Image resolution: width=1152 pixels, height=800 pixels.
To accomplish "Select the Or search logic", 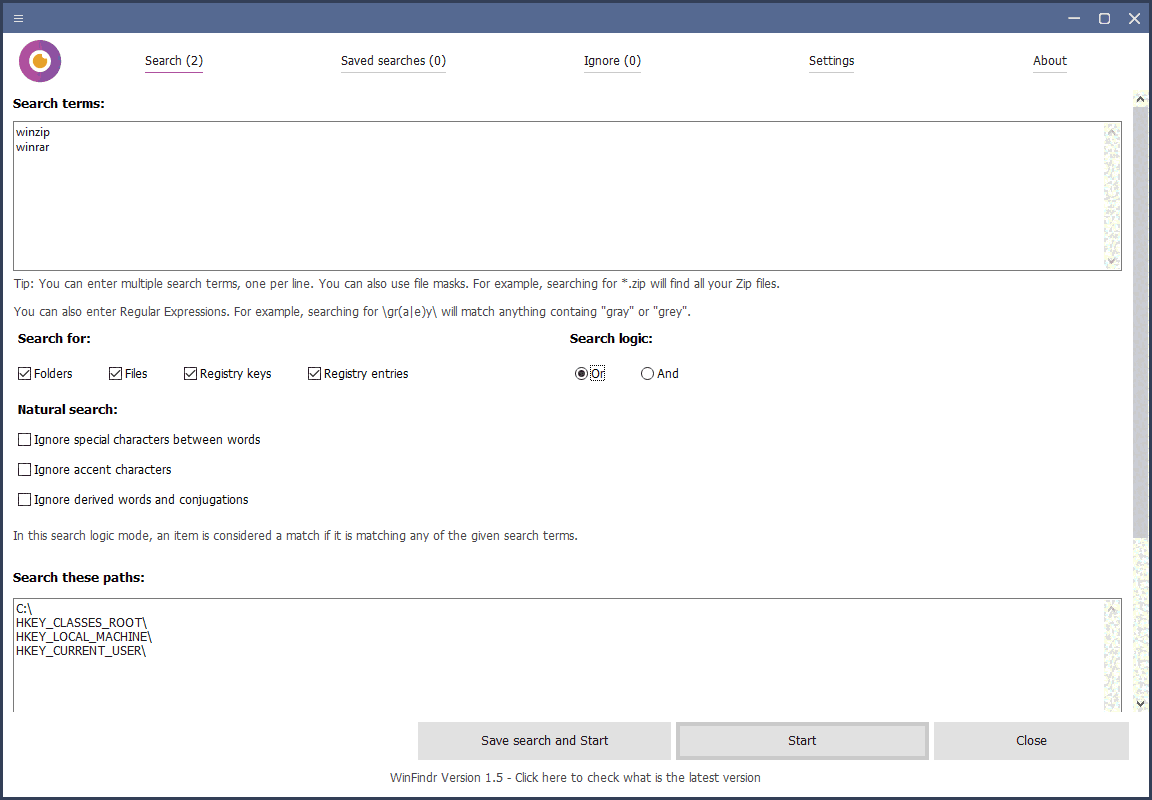I will pyautogui.click(x=581, y=373).
